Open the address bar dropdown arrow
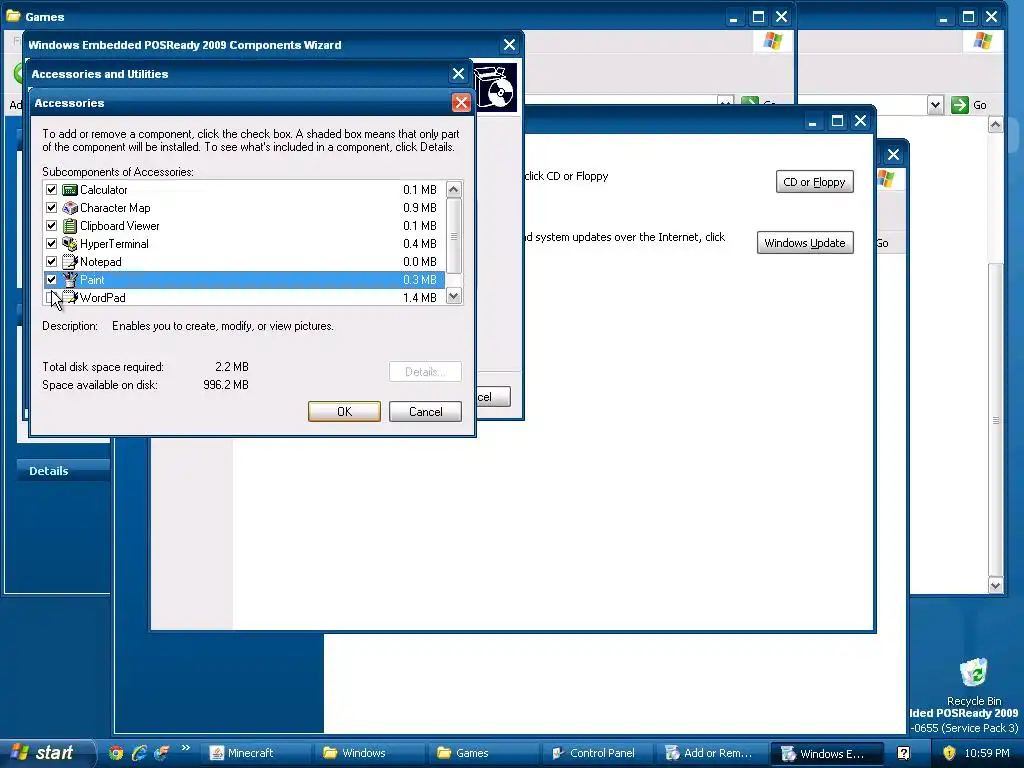 click(x=935, y=104)
